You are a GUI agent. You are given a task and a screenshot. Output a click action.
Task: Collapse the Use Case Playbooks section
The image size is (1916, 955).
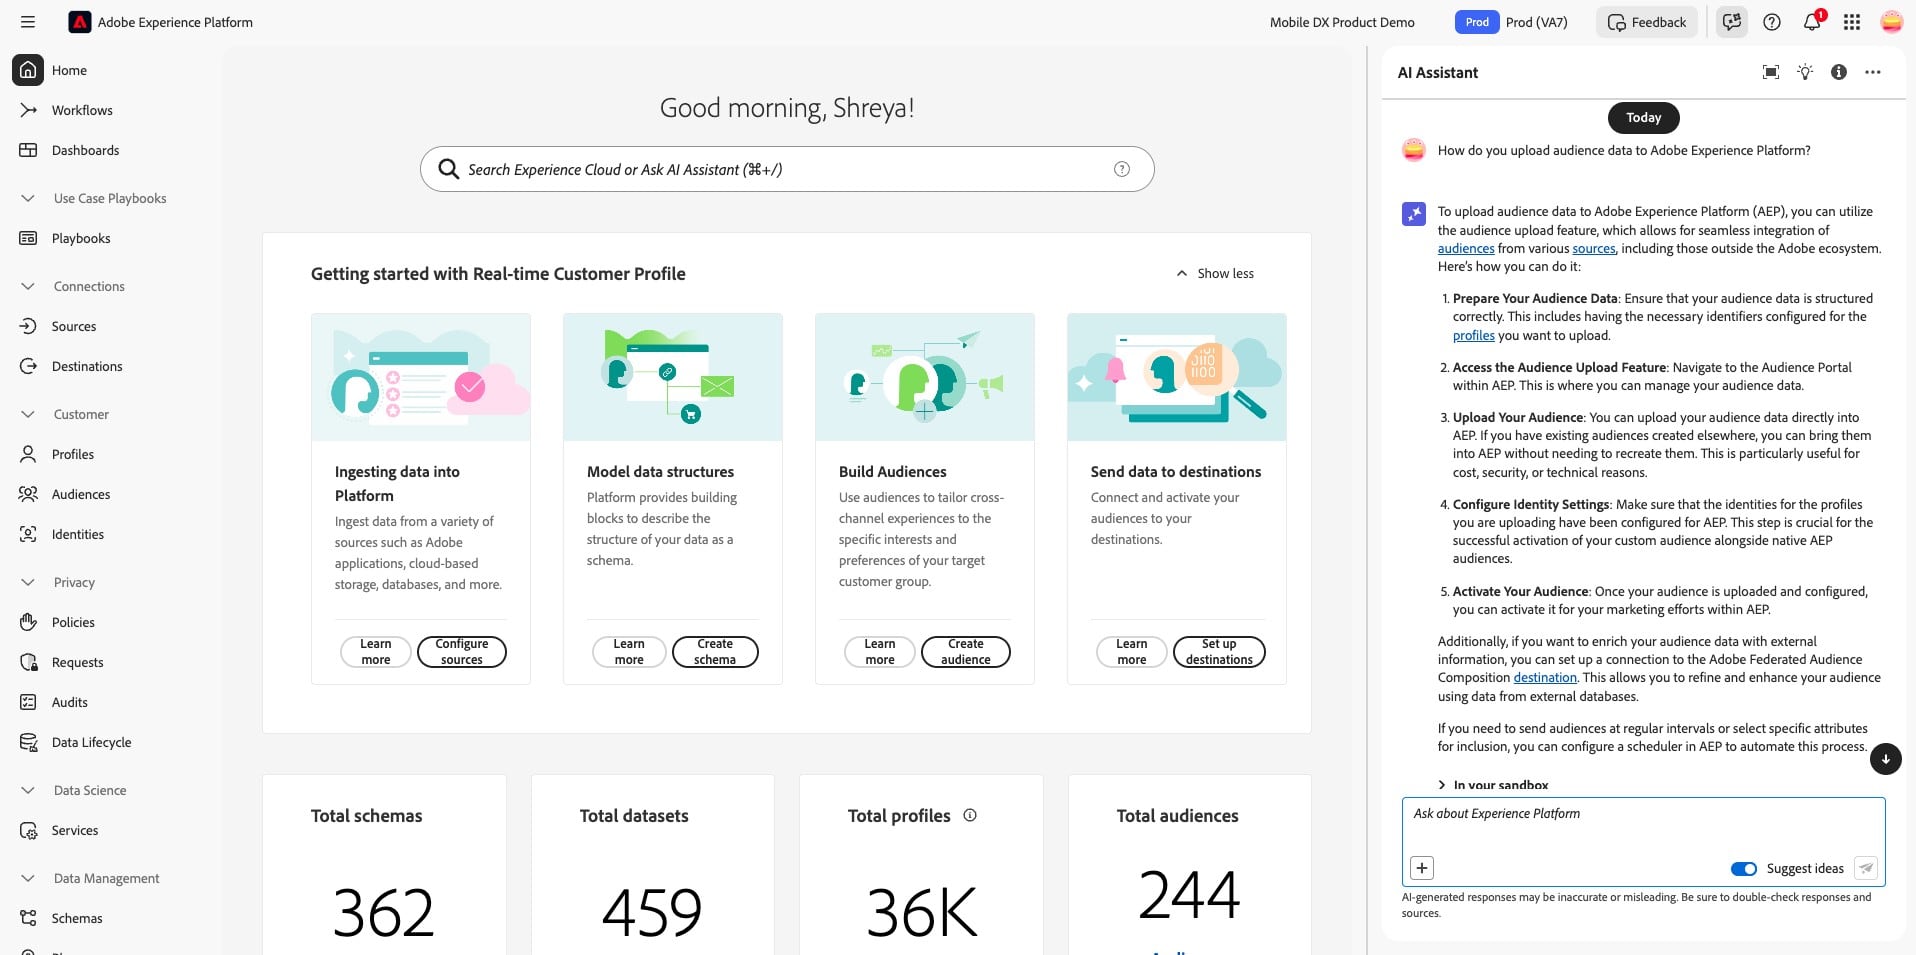[28, 198]
